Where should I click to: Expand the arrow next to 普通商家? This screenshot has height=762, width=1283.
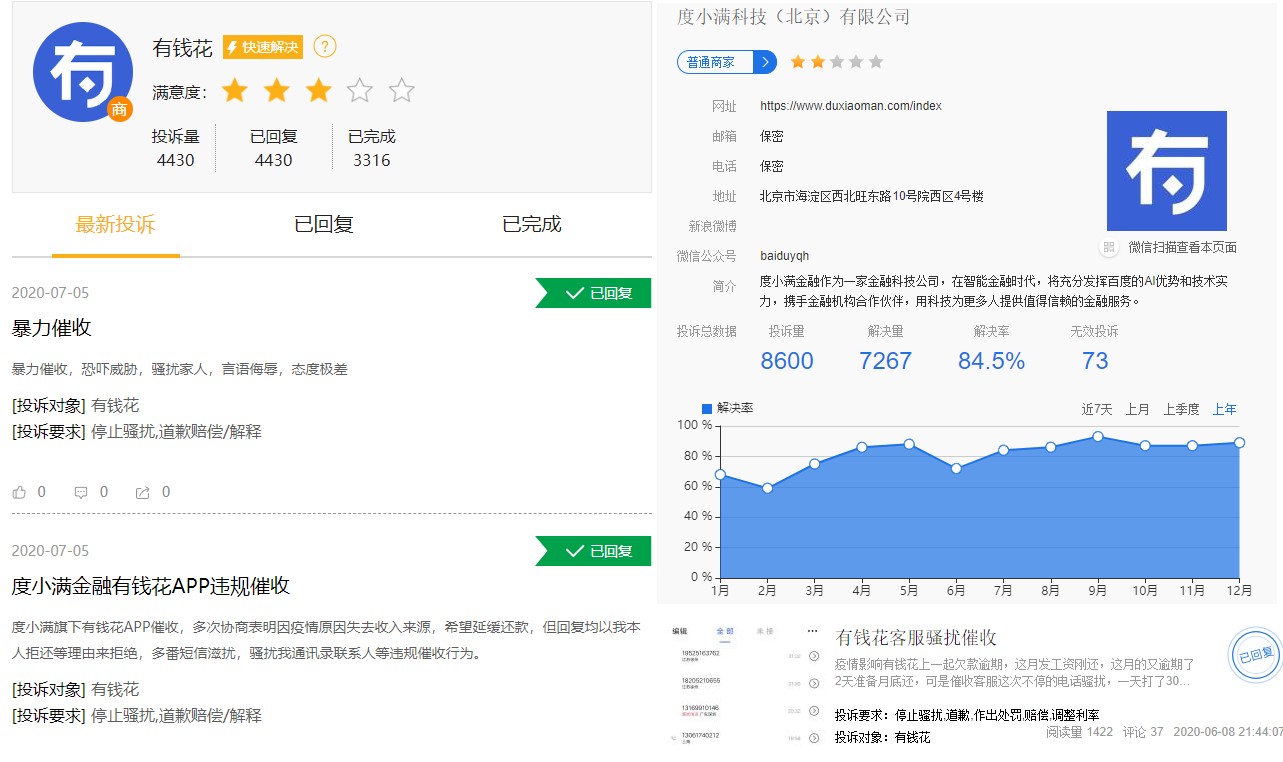tap(765, 62)
